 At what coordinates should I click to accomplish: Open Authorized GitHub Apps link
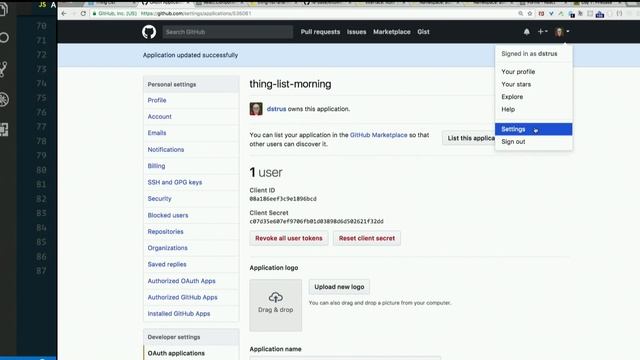(182, 297)
